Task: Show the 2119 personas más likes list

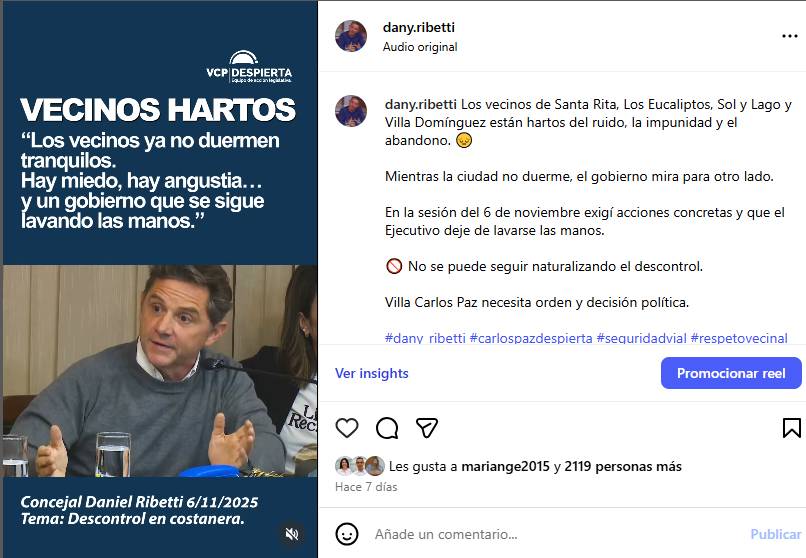Action: 623,467
